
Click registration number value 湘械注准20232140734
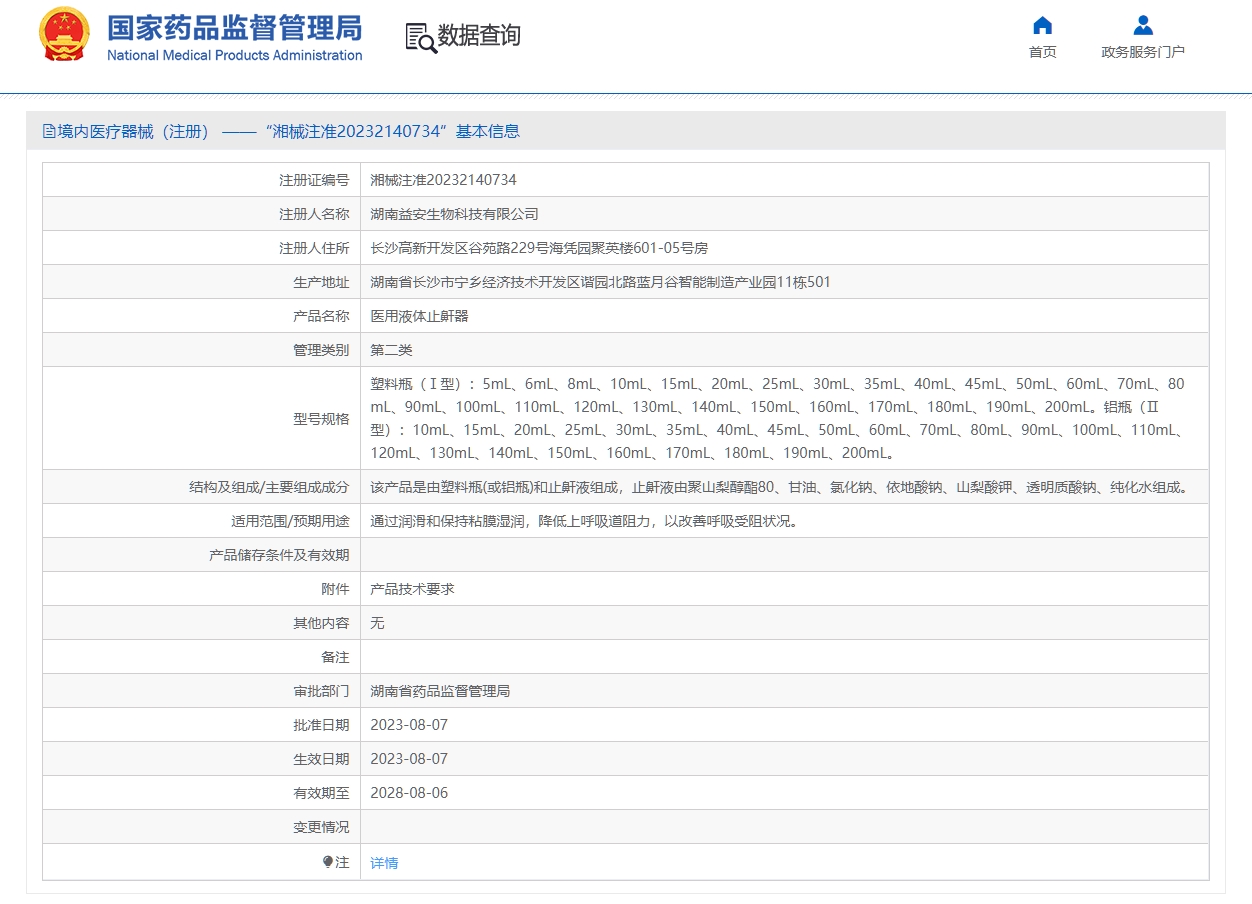(x=443, y=180)
